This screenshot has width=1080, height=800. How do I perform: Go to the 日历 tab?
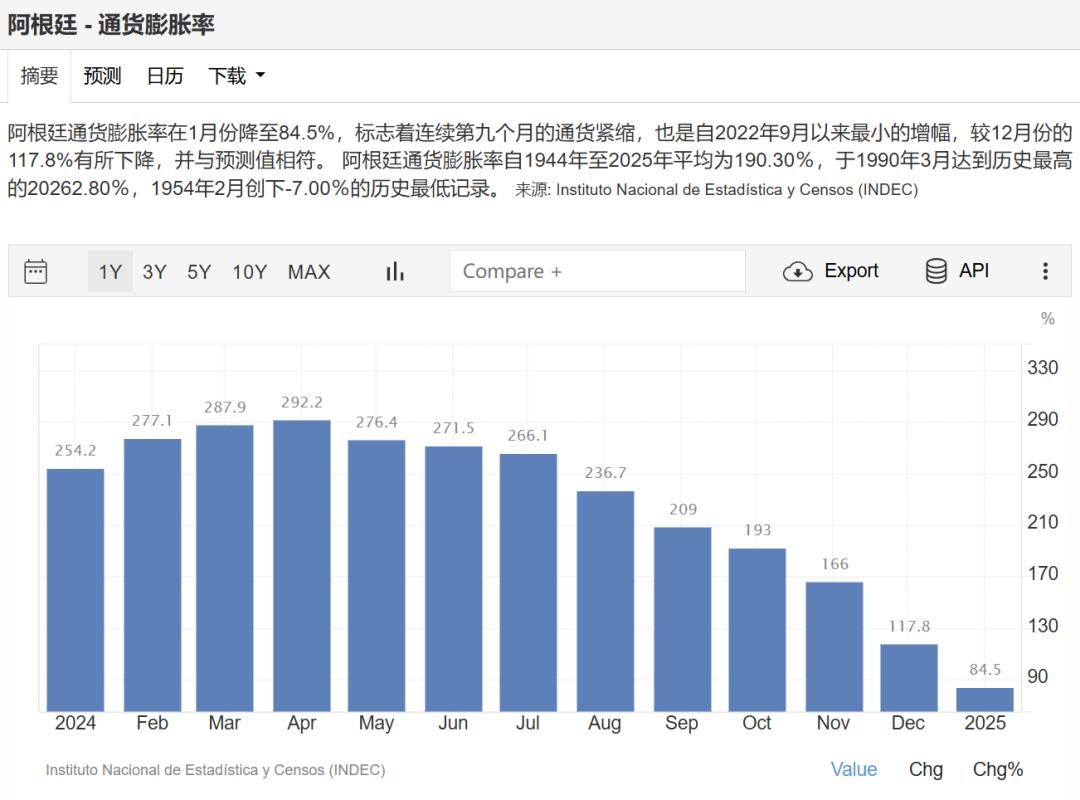tap(165, 76)
